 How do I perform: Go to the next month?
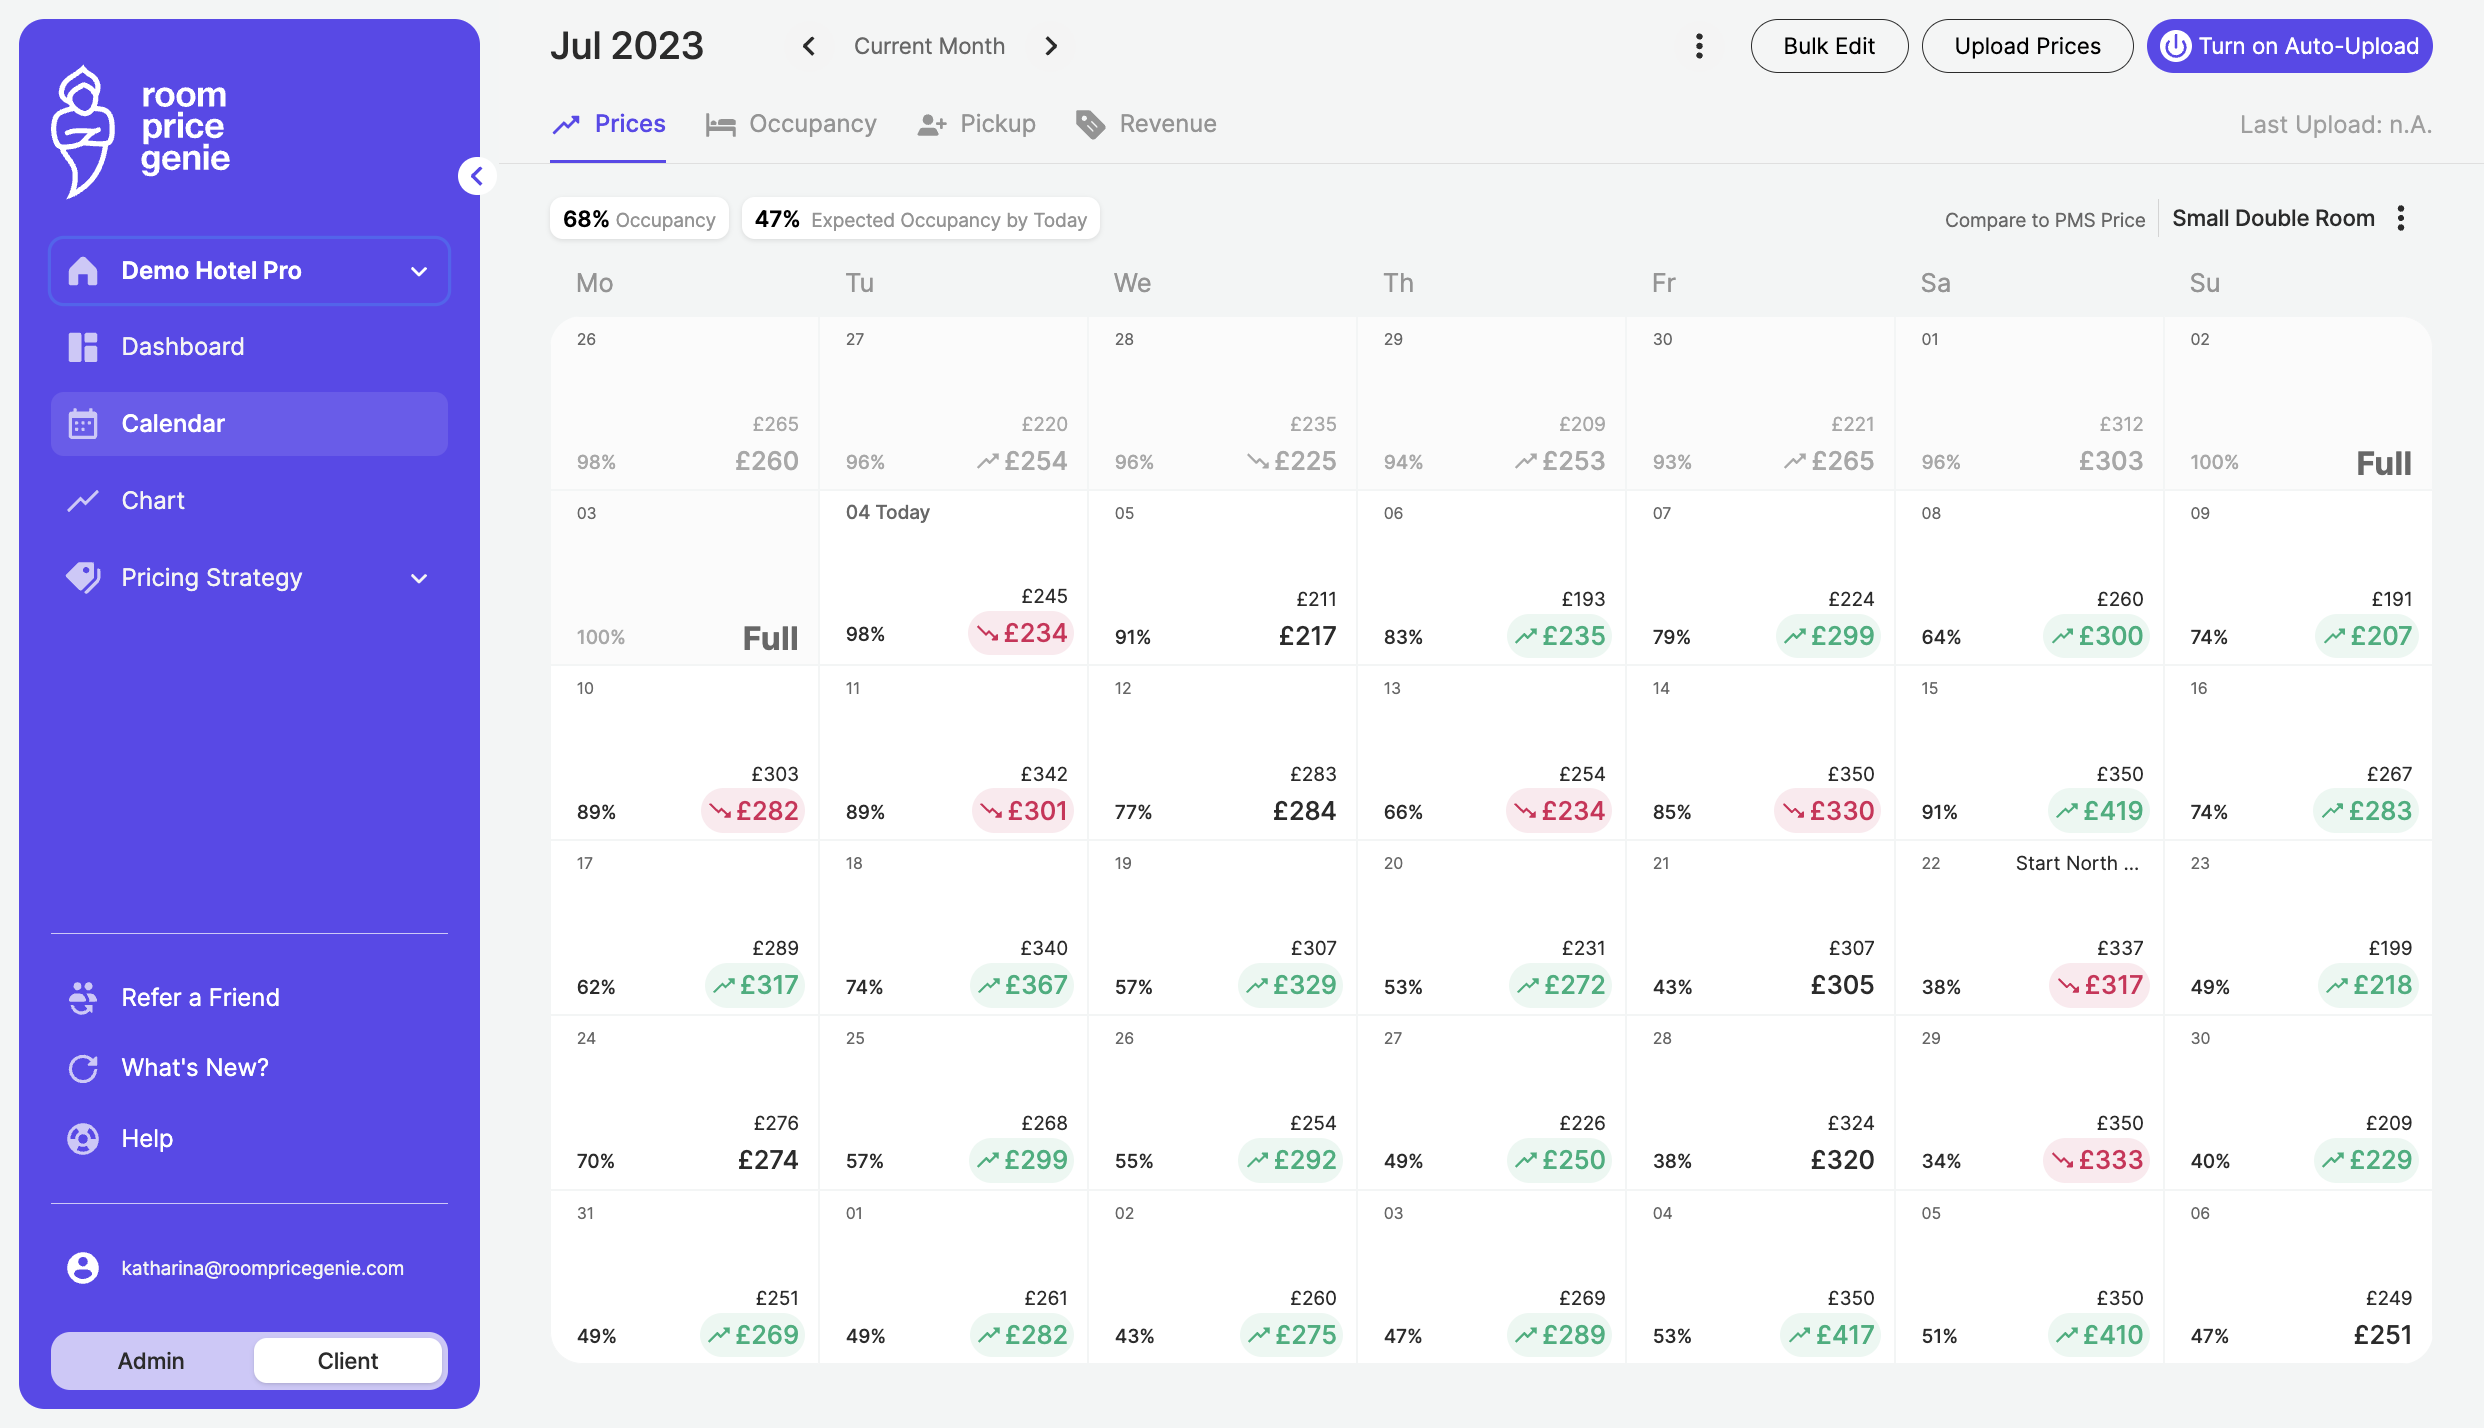coord(1051,46)
